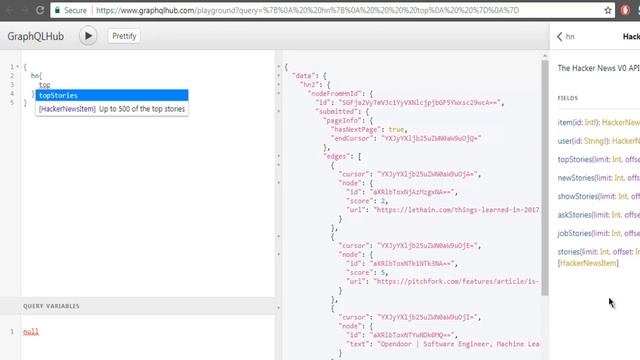
Task: Click the browser extension icon beside the star
Action: click(625, 10)
